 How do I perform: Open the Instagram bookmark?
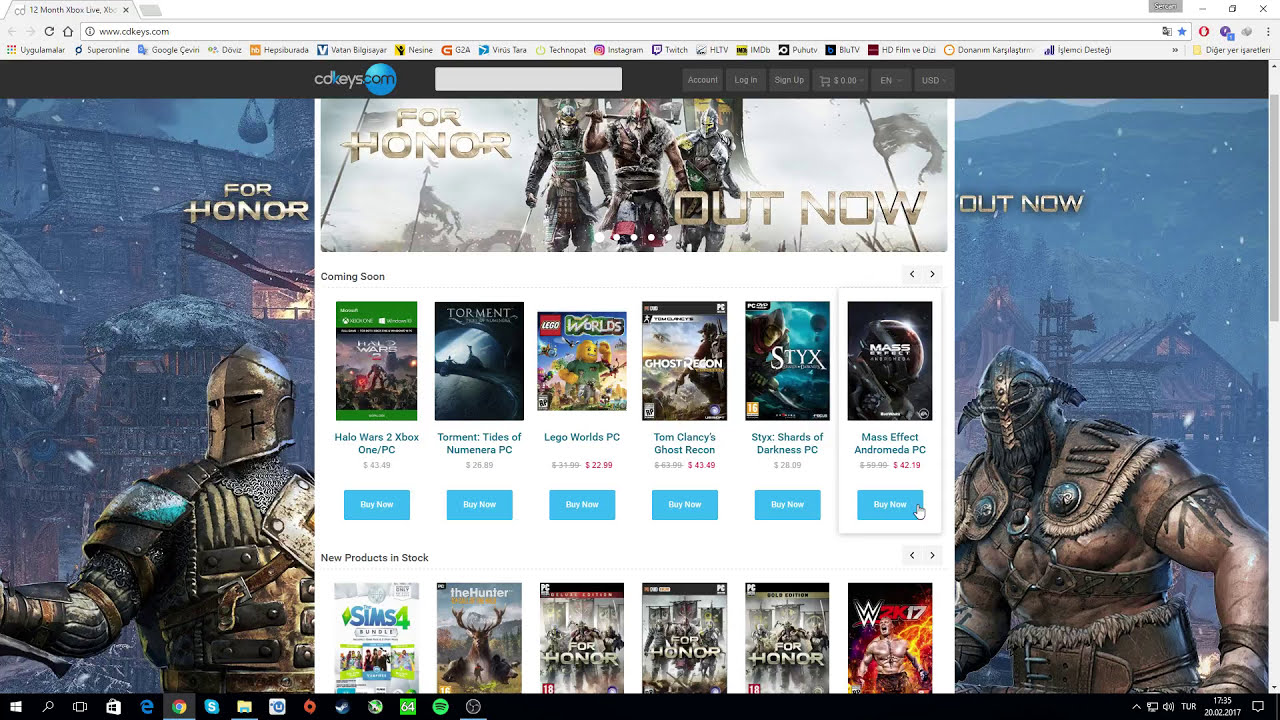coord(619,50)
